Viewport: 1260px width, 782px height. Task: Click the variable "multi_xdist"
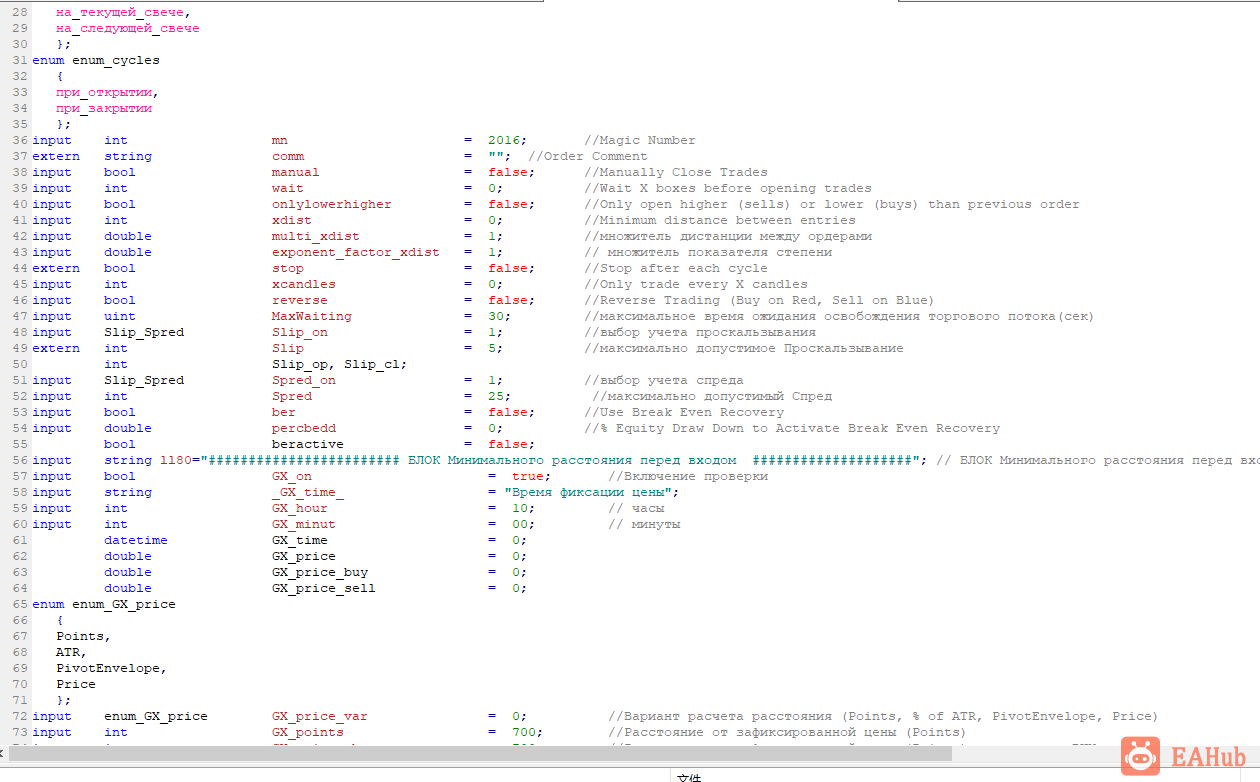pyautogui.click(x=316, y=236)
